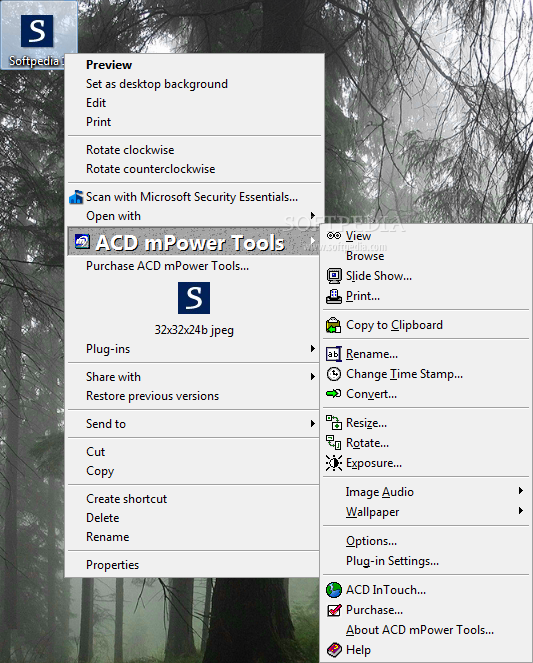Image resolution: width=533 pixels, height=663 pixels.
Task: Select Browse in the mPower submenu
Action: point(365,256)
